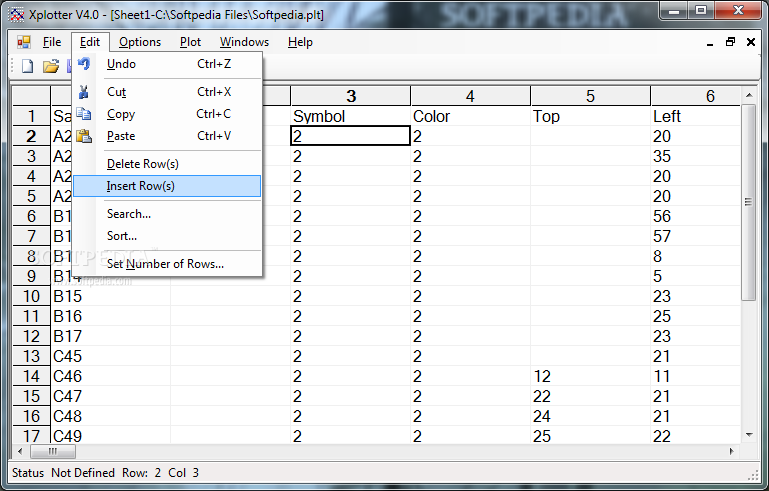
Task: Click cell B15 in row 10
Action: click(x=111, y=296)
